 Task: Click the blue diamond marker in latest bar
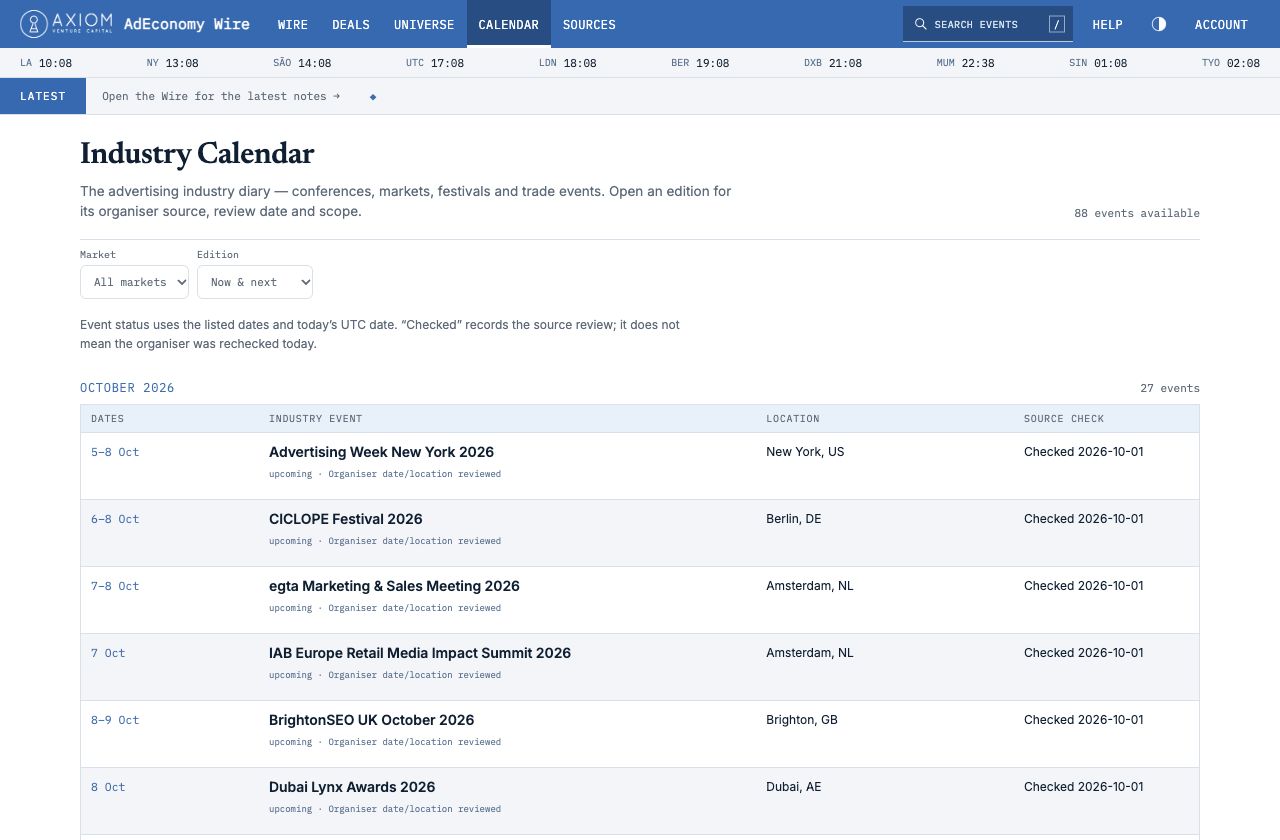373,97
